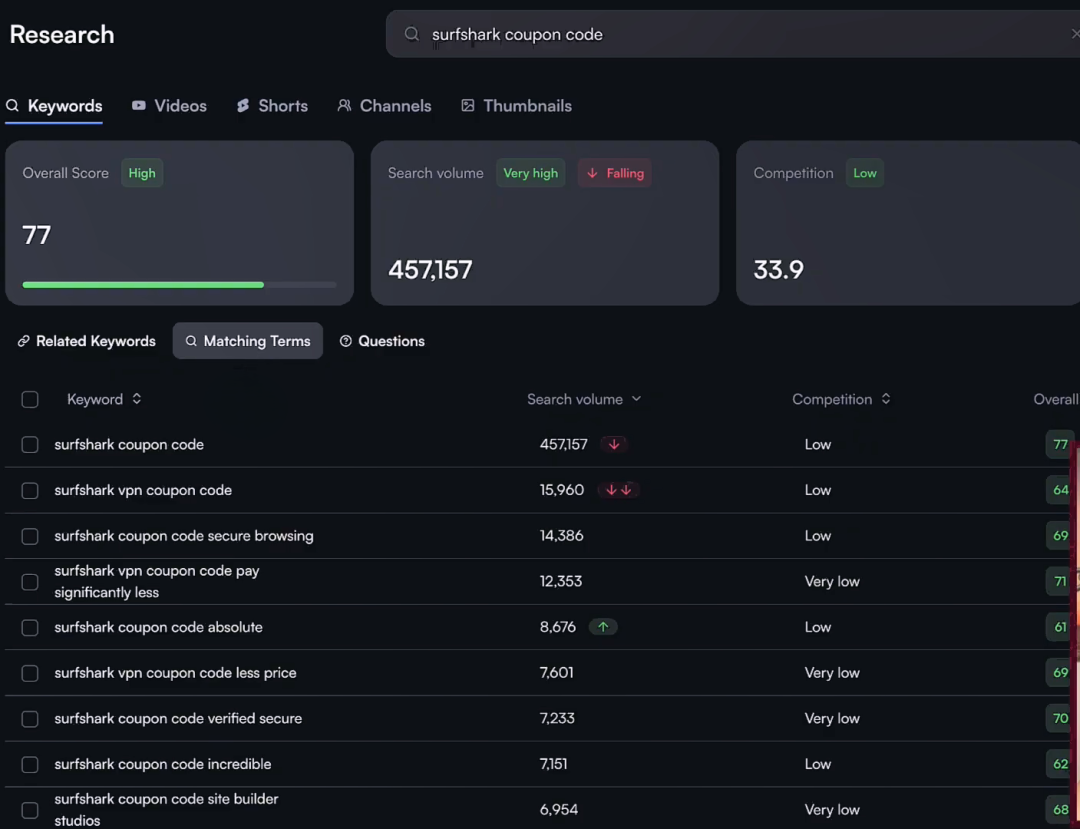Check surfshark coupon code absolute checkbox

click(30, 627)
